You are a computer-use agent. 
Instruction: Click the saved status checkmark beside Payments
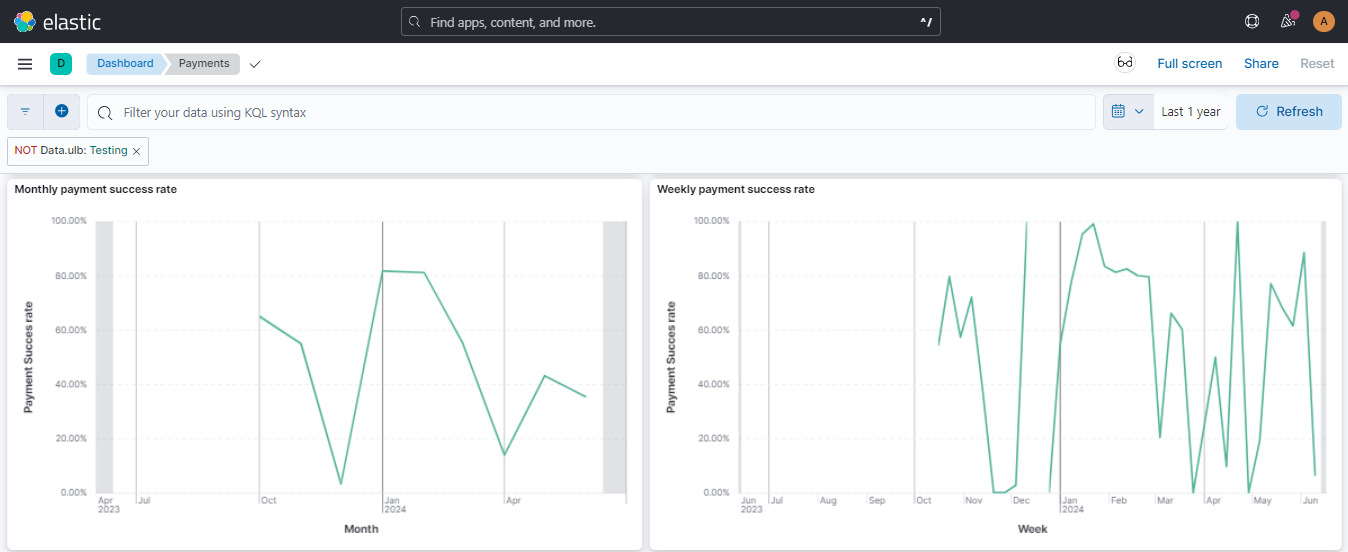point(255,64)
